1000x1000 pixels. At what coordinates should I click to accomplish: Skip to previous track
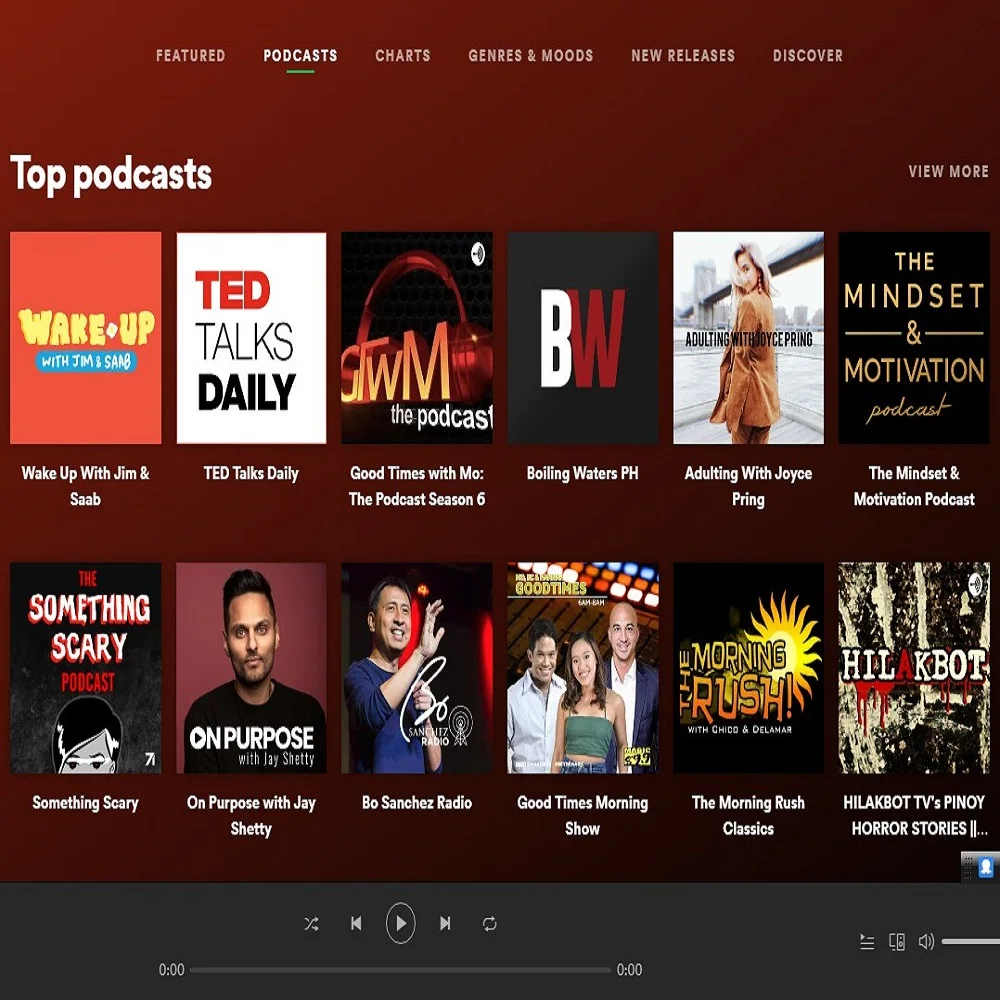tap(356, 923)
